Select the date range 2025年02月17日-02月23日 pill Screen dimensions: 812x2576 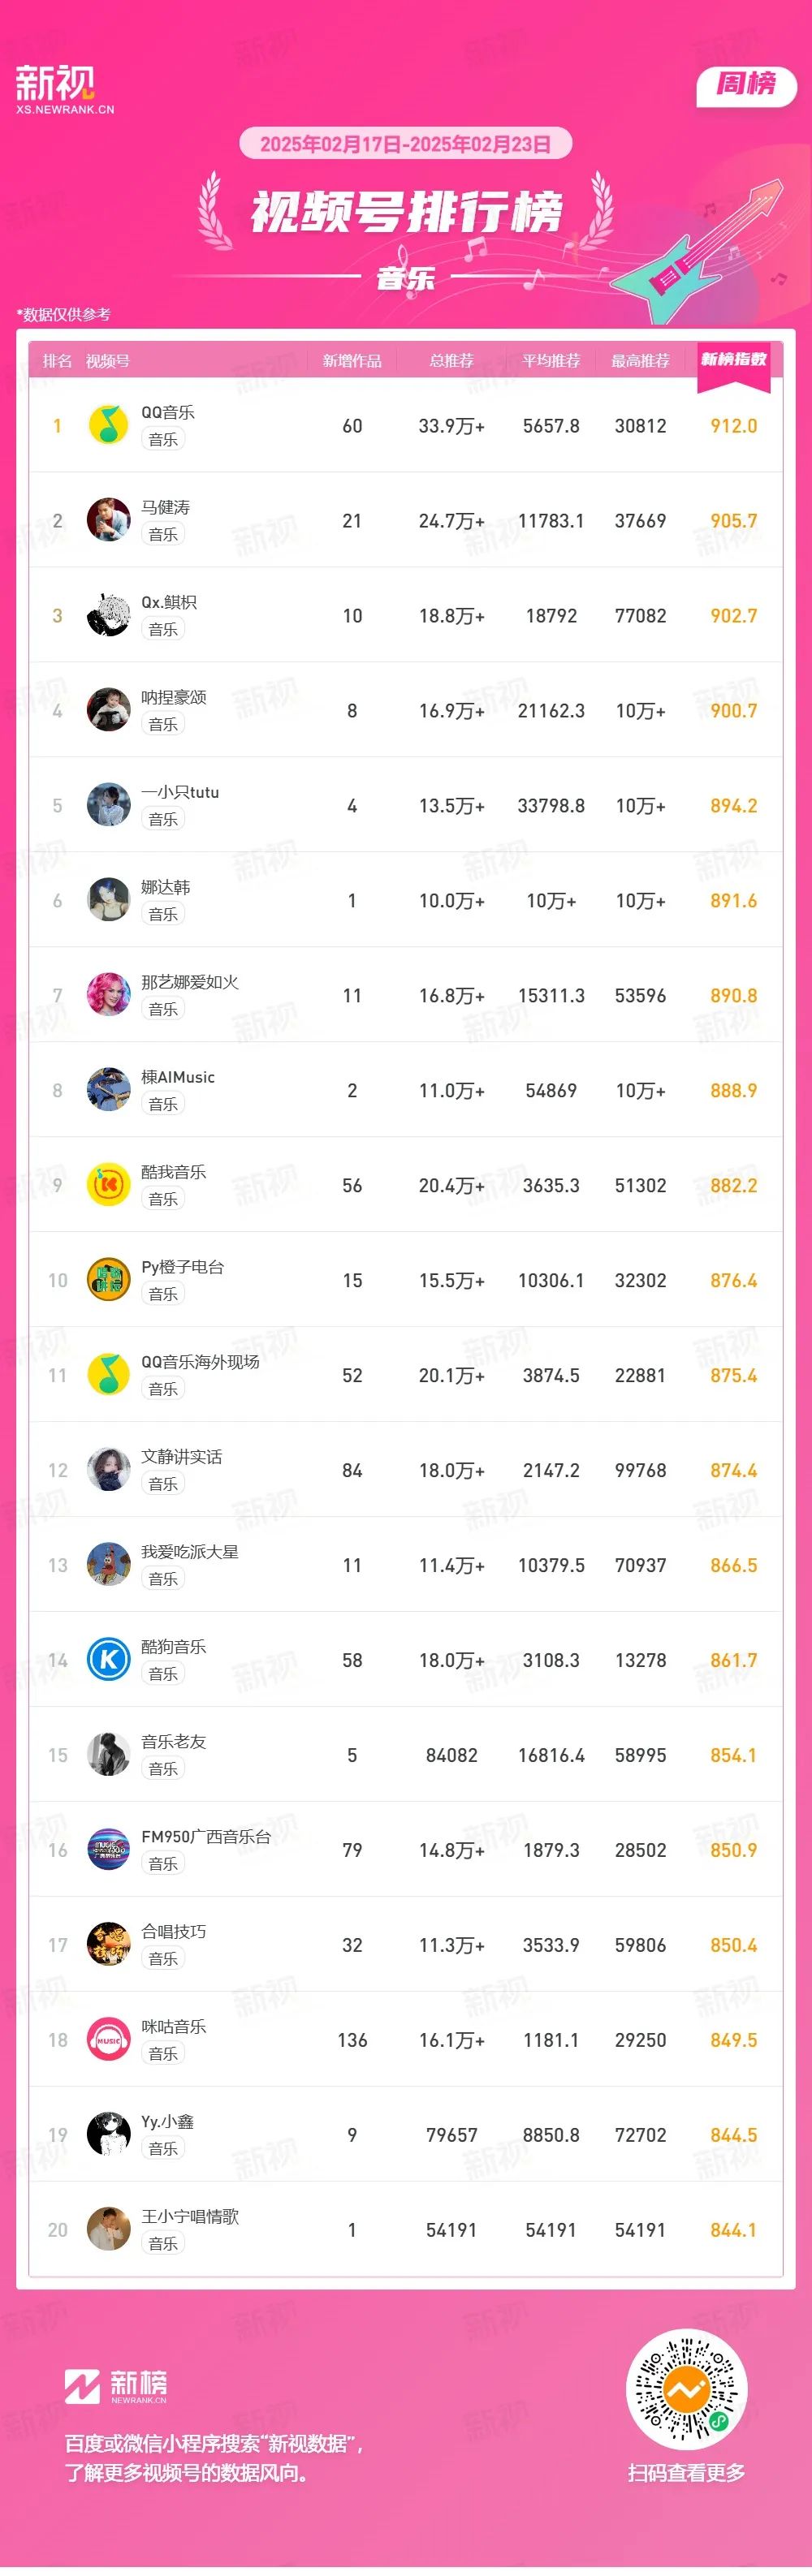click(x=405, y=144)
